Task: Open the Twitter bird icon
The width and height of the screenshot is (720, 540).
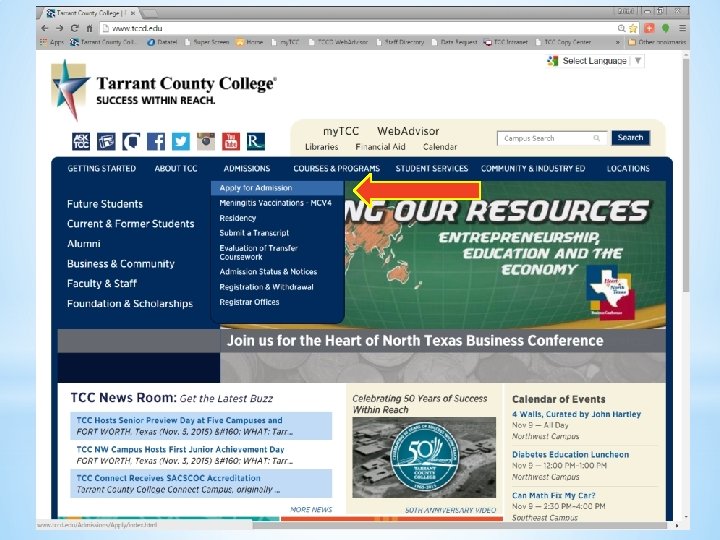Action: pyautogui.click(x=181, y=141)
